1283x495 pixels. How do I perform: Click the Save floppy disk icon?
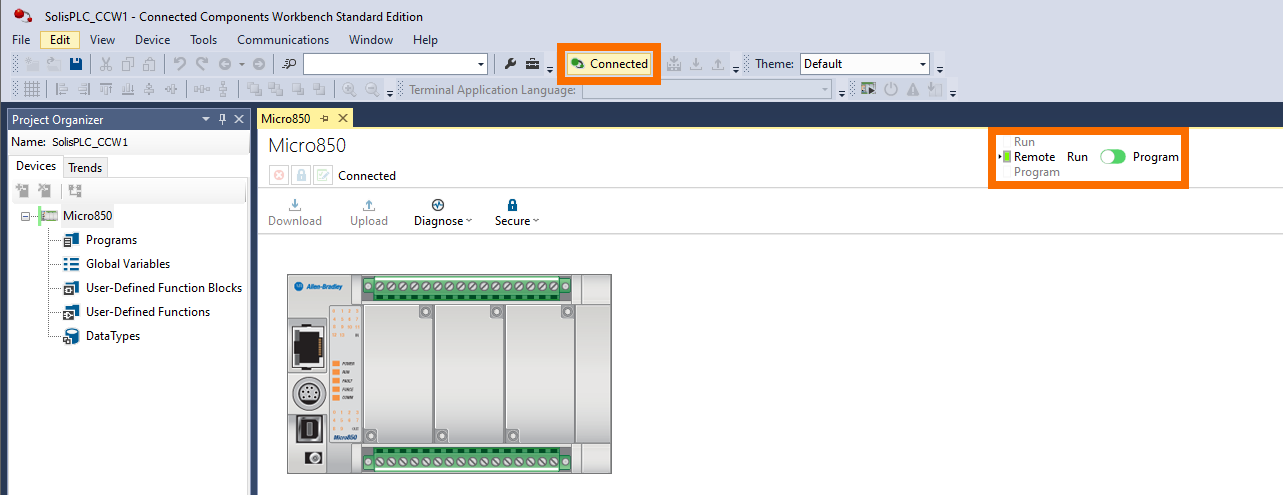(x=76, y=64)
